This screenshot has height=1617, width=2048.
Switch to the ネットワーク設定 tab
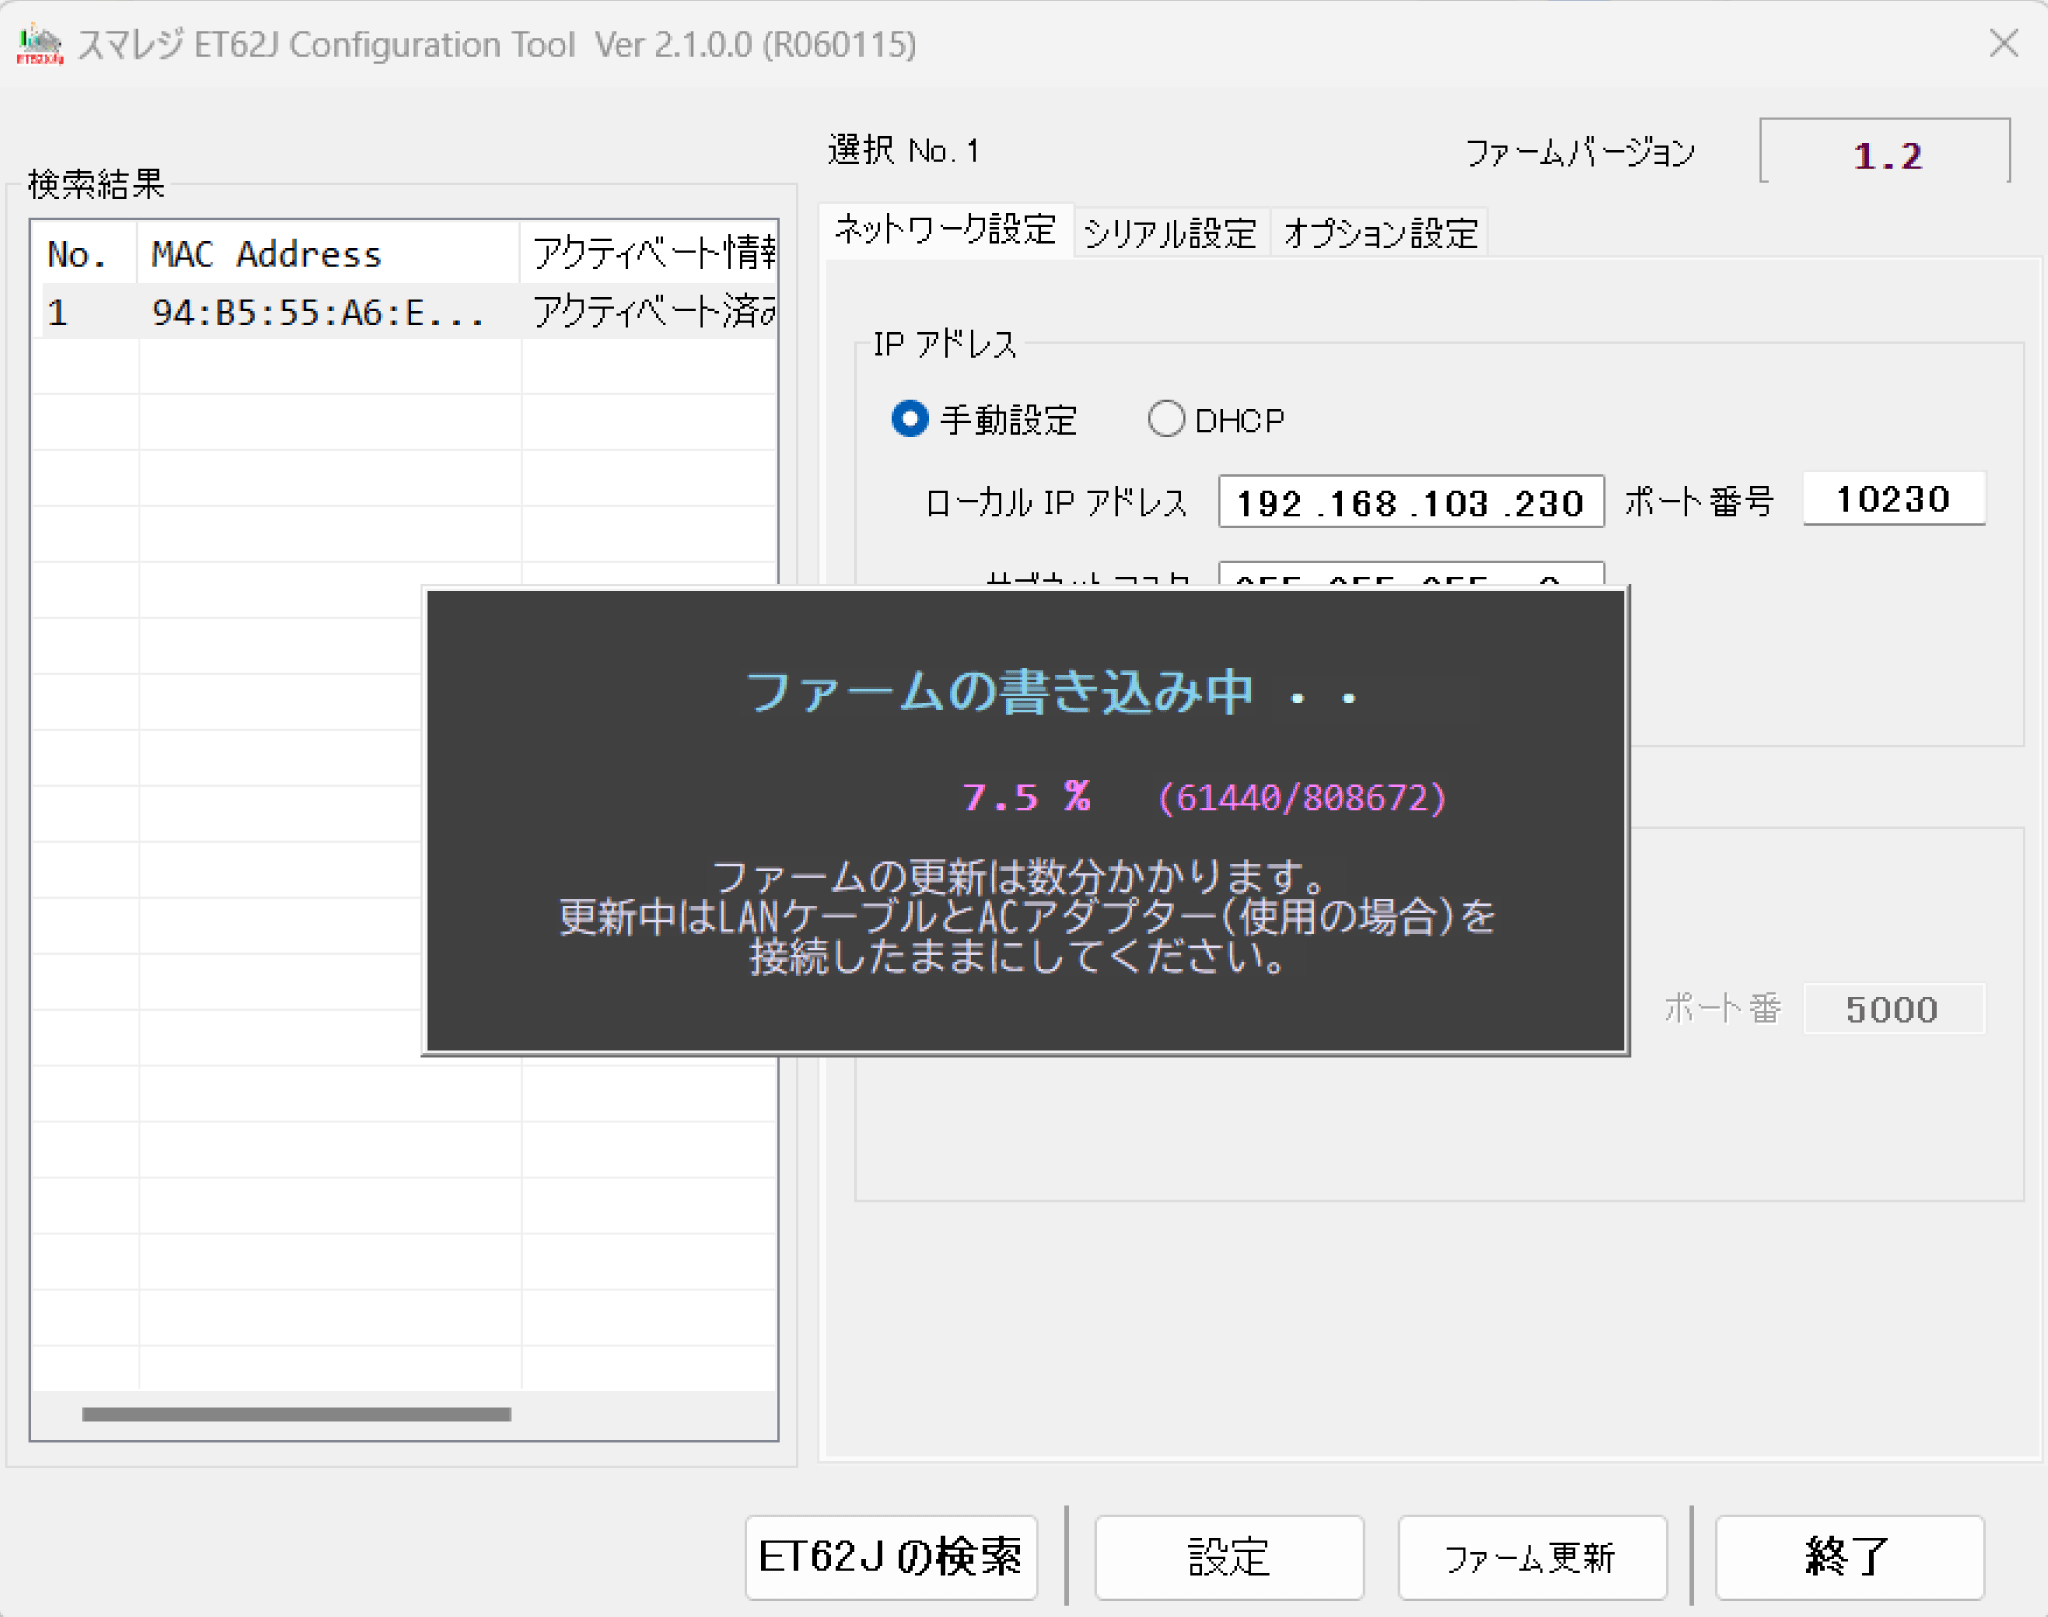click(945, 230)
